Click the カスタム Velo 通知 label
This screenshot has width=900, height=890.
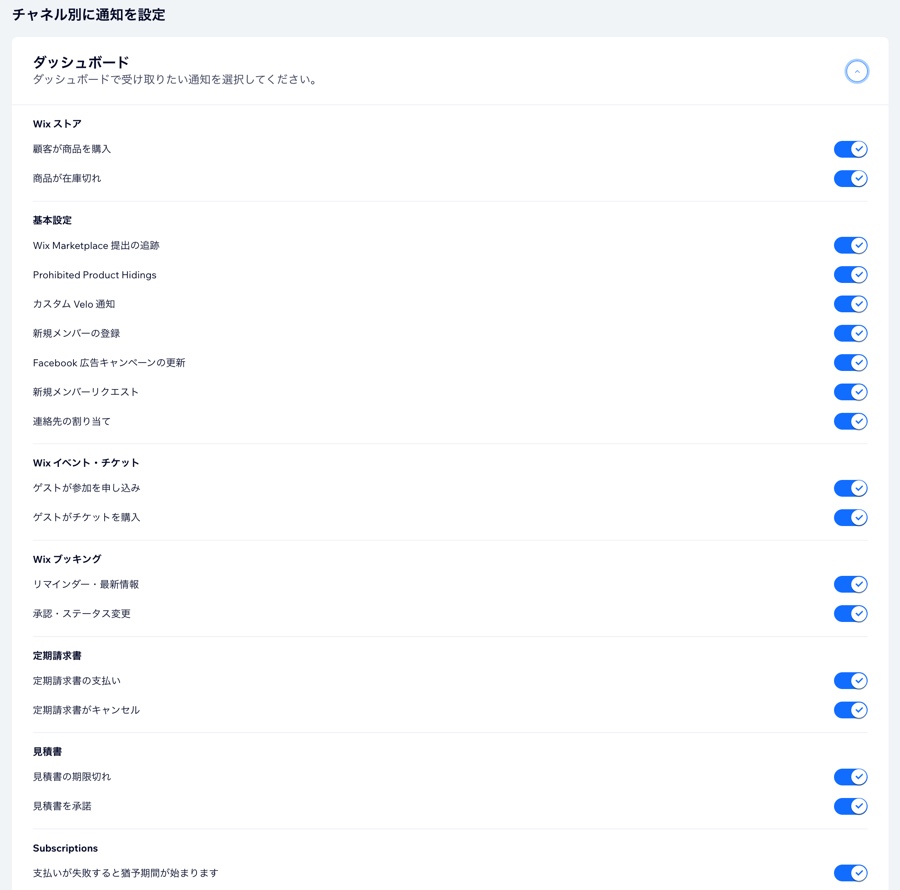click(74, 304)
